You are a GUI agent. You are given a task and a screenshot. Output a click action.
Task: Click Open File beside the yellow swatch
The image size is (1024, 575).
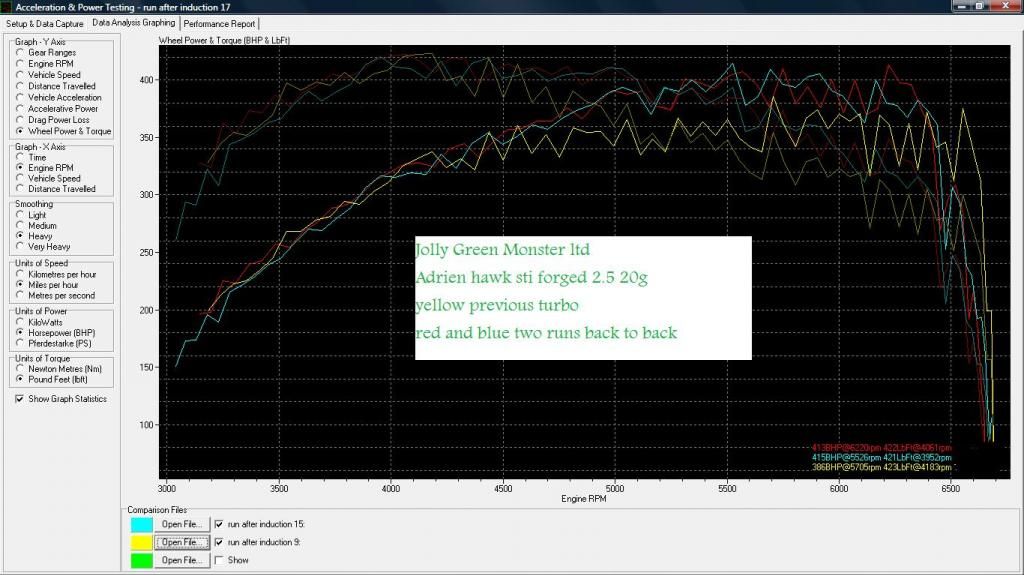click(x=185, y=542)
